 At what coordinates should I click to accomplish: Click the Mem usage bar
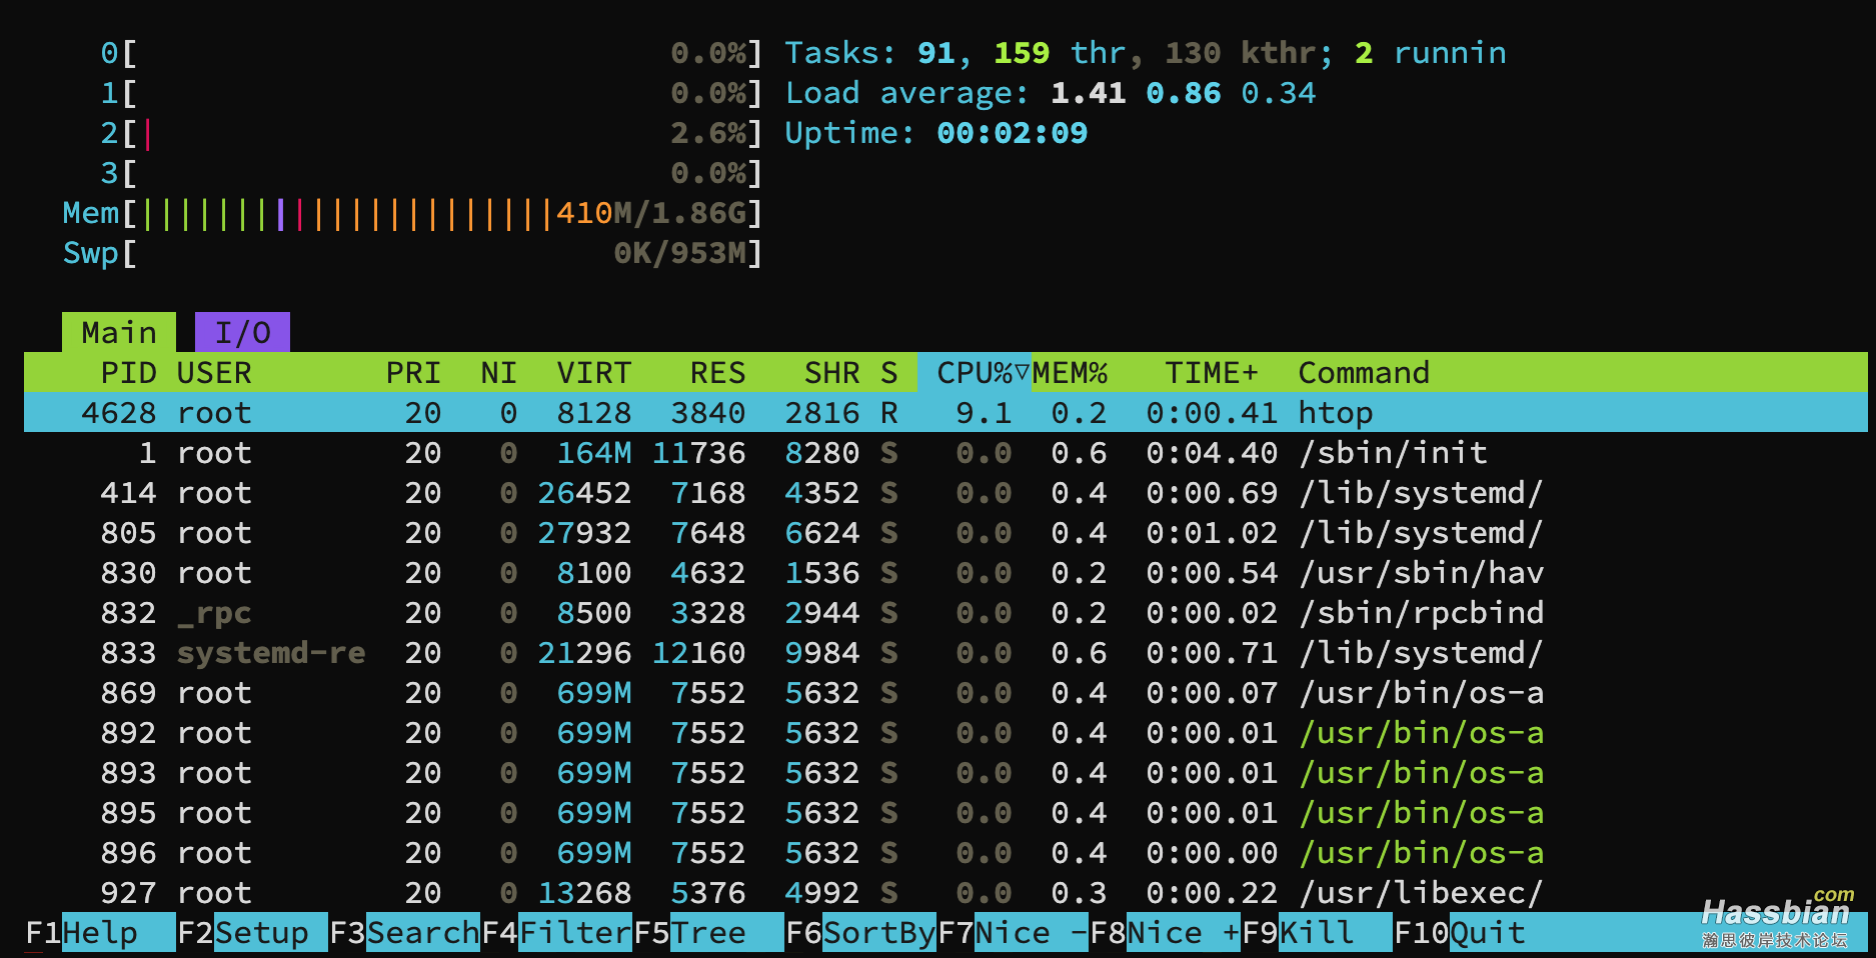coord(412,212)
